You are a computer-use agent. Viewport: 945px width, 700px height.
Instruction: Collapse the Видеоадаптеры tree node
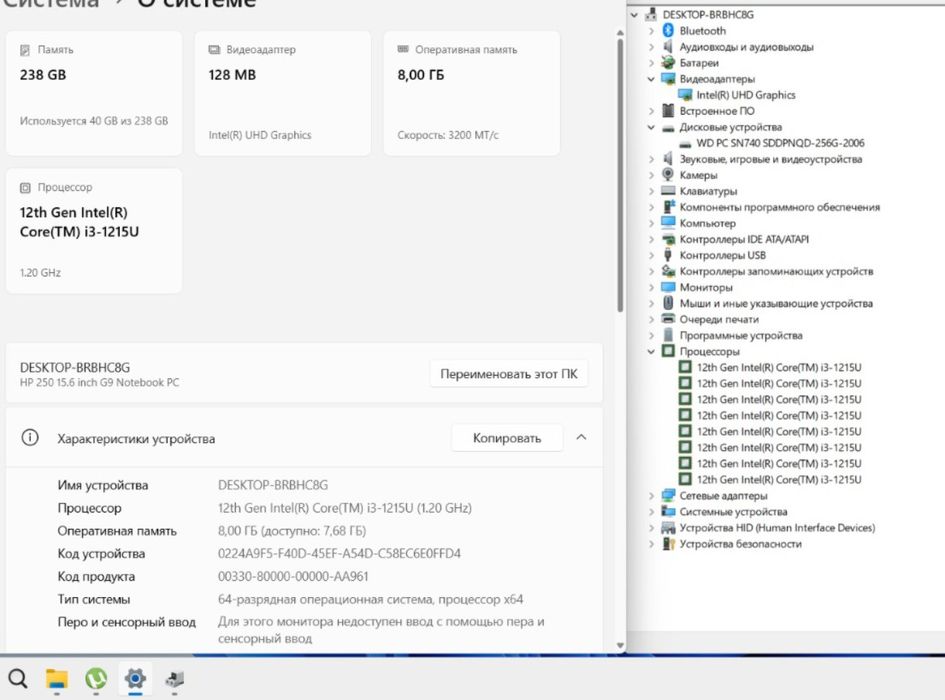click(x=651, y=78)
